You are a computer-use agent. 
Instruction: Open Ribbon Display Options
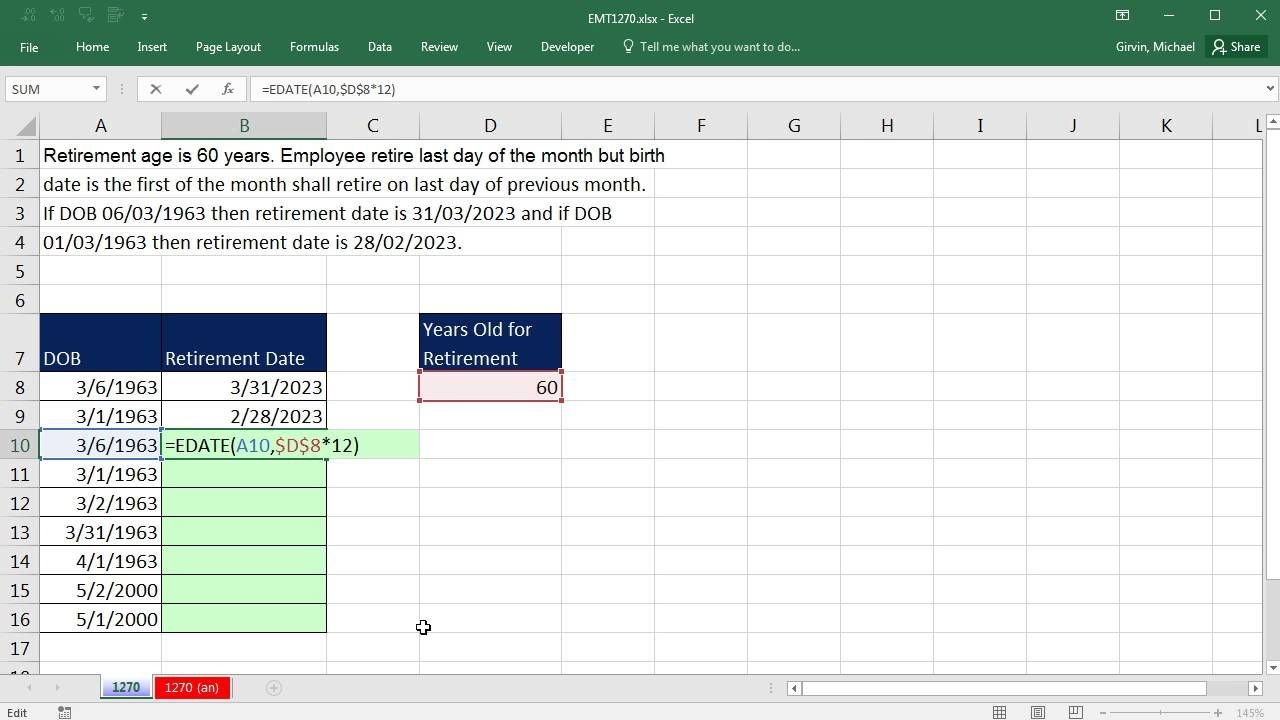click(1123, 15)
